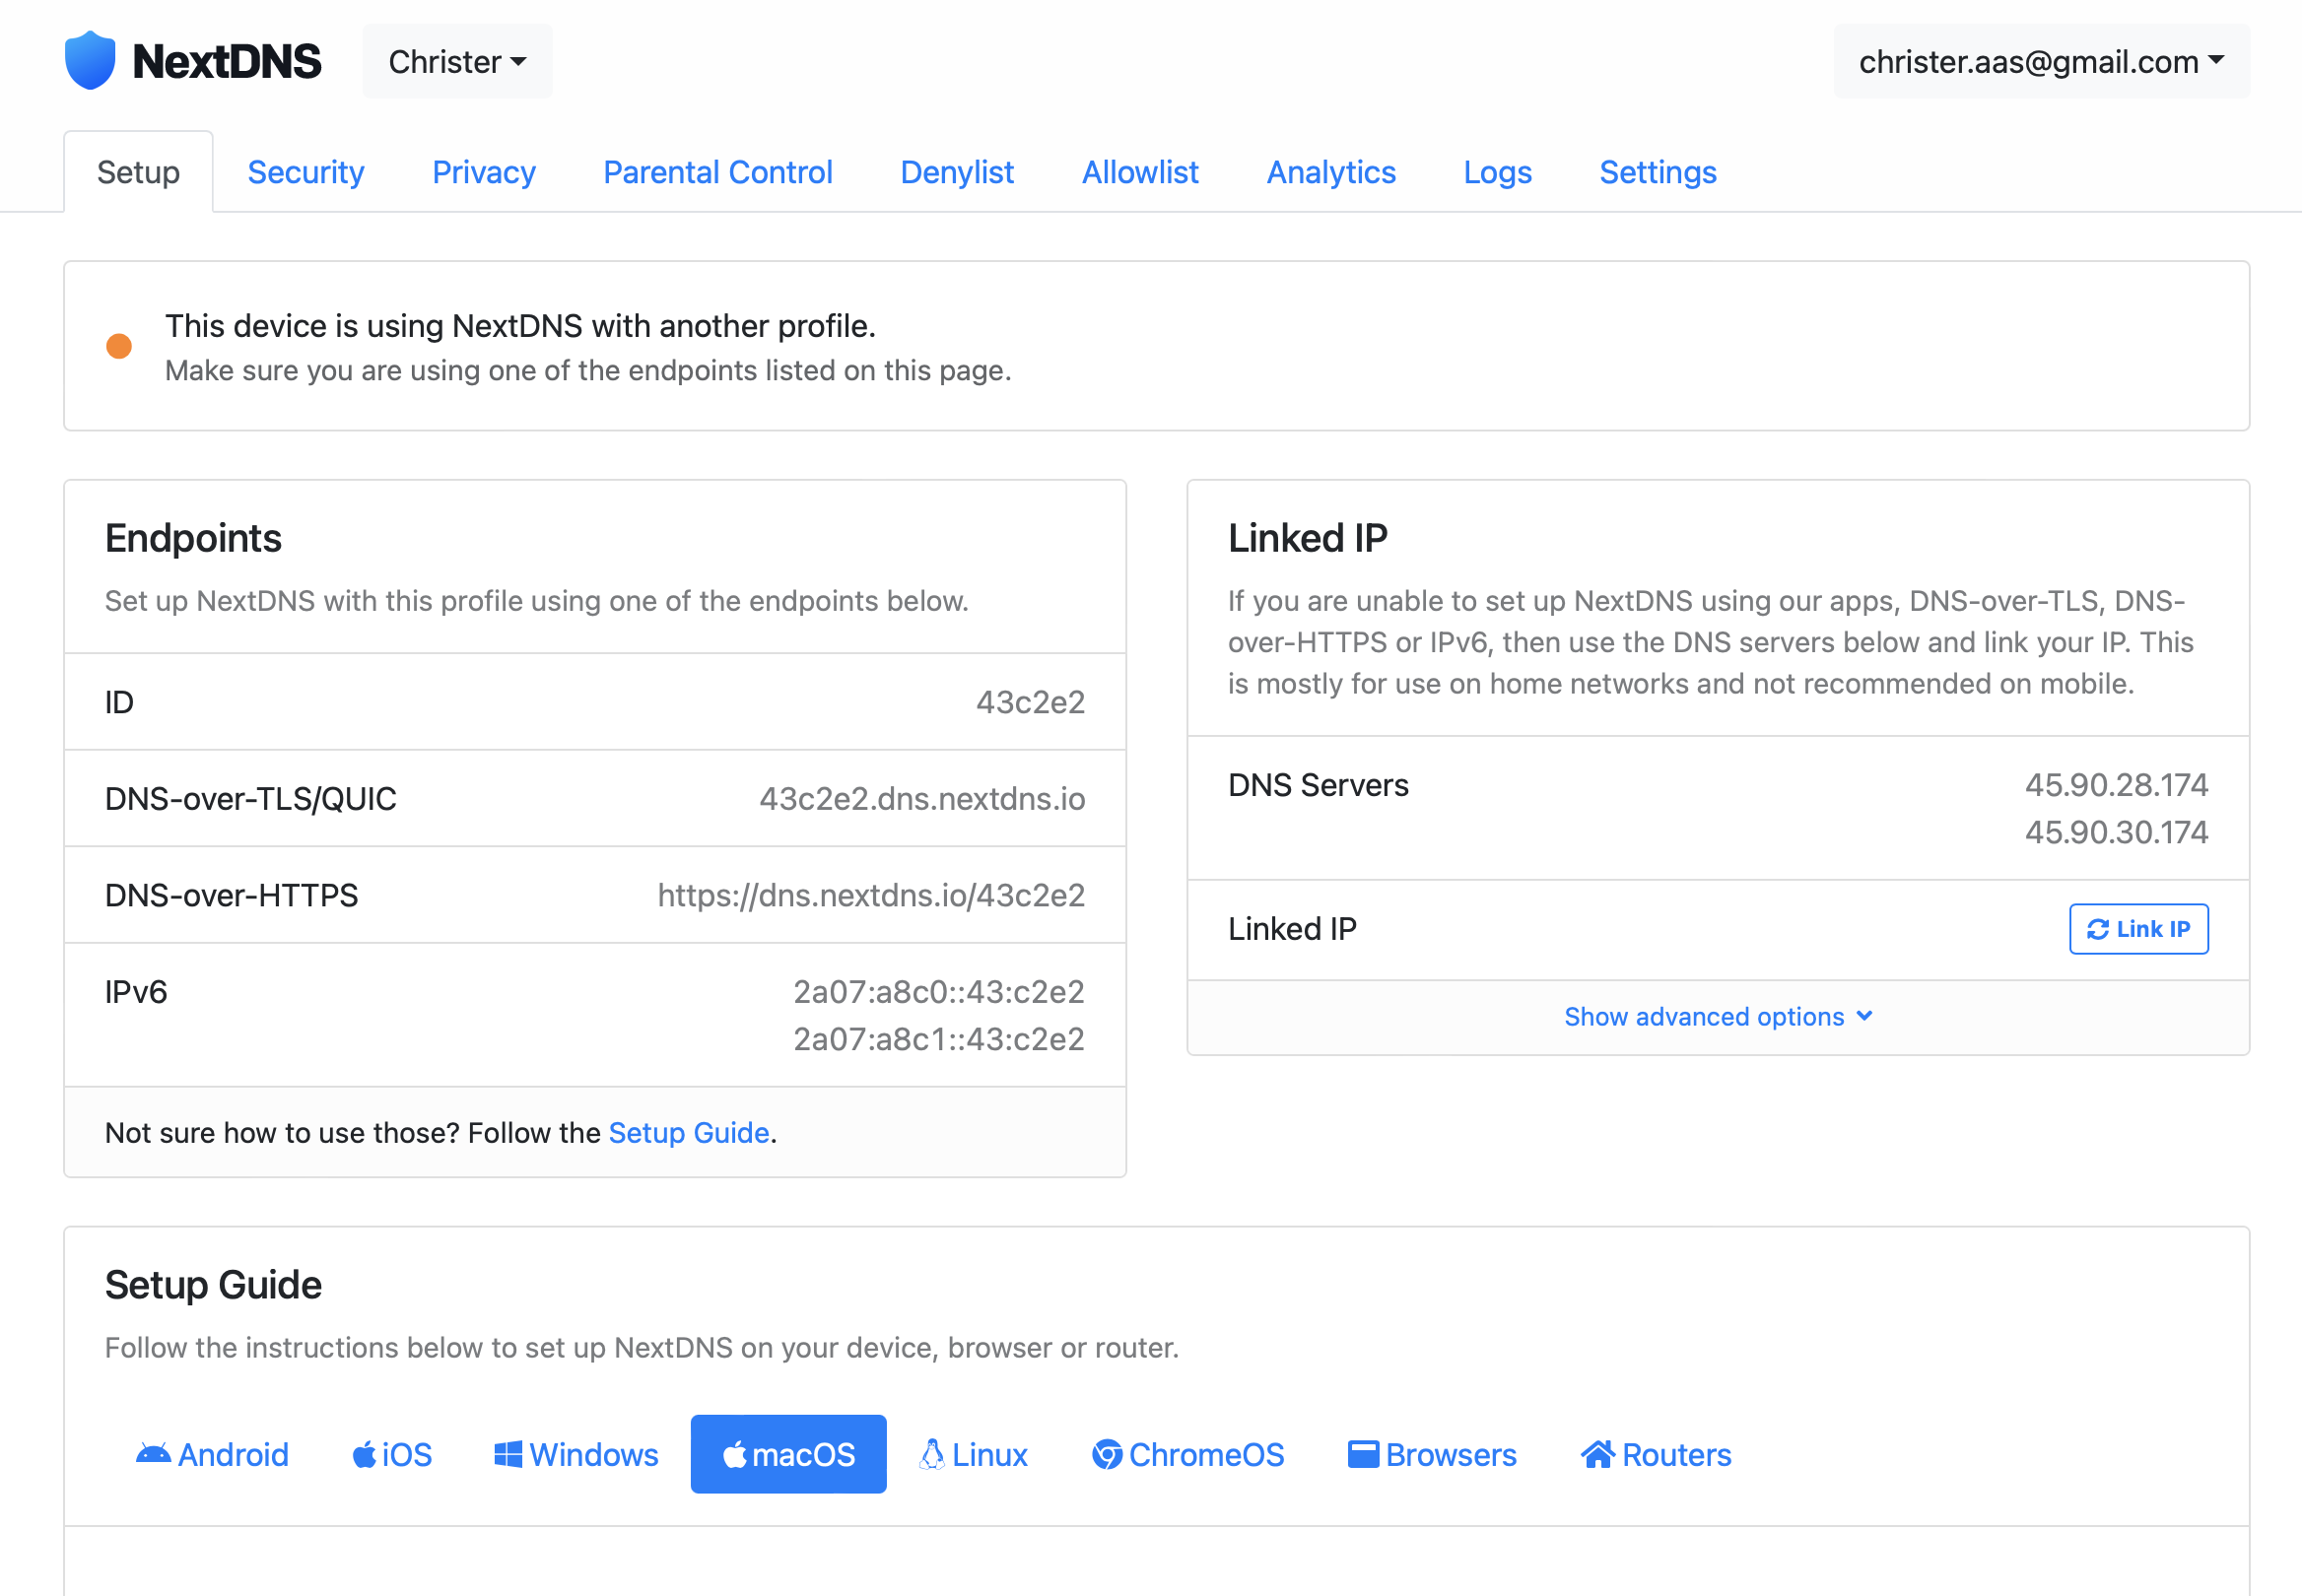The image size is (2302, 1596).
Task: Open the Allowlist tab
Action: click(1140, 172)
